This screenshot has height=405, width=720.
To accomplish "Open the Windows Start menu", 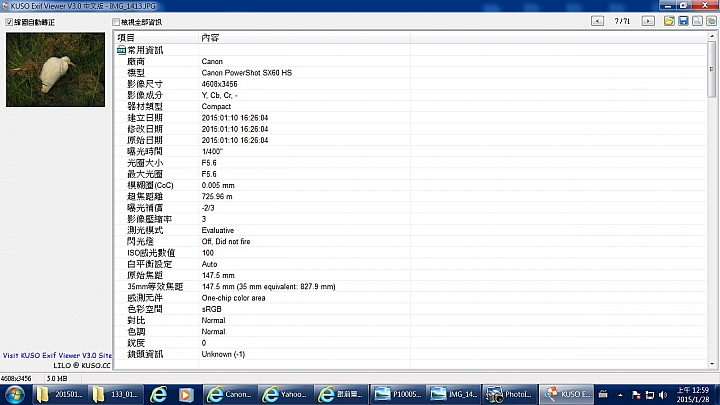I will (x=15, y=394).
